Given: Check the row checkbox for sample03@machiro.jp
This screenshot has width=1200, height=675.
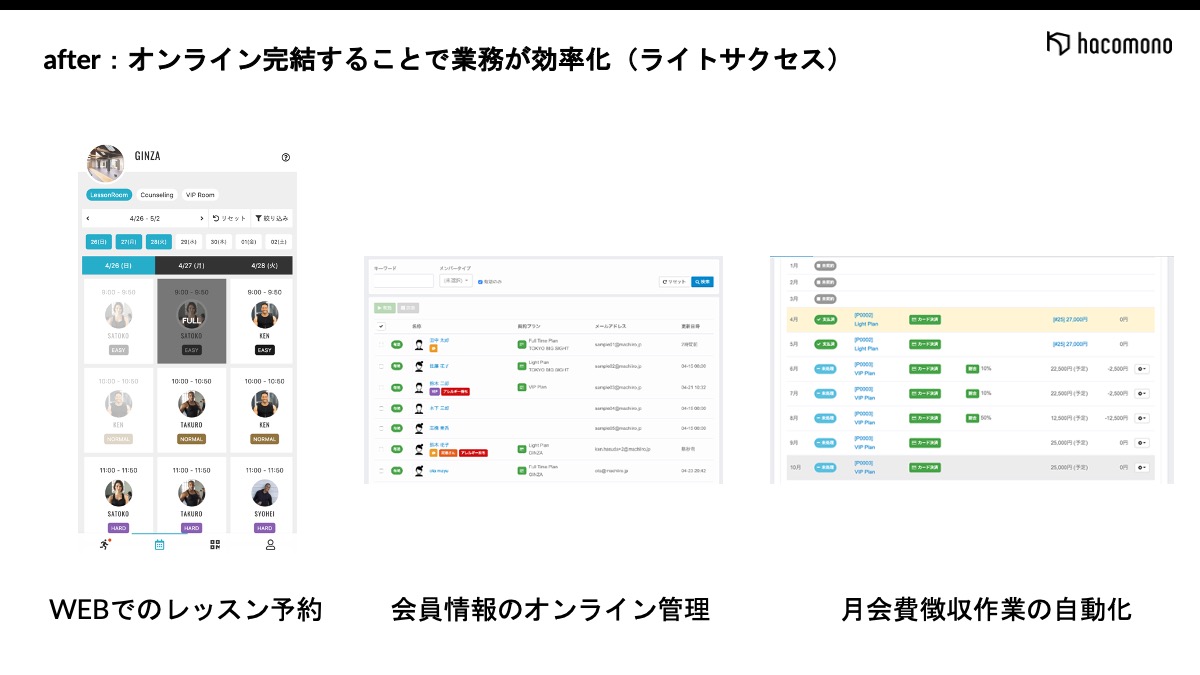Looking at the screenshot, I should click(x=381, y=387).
